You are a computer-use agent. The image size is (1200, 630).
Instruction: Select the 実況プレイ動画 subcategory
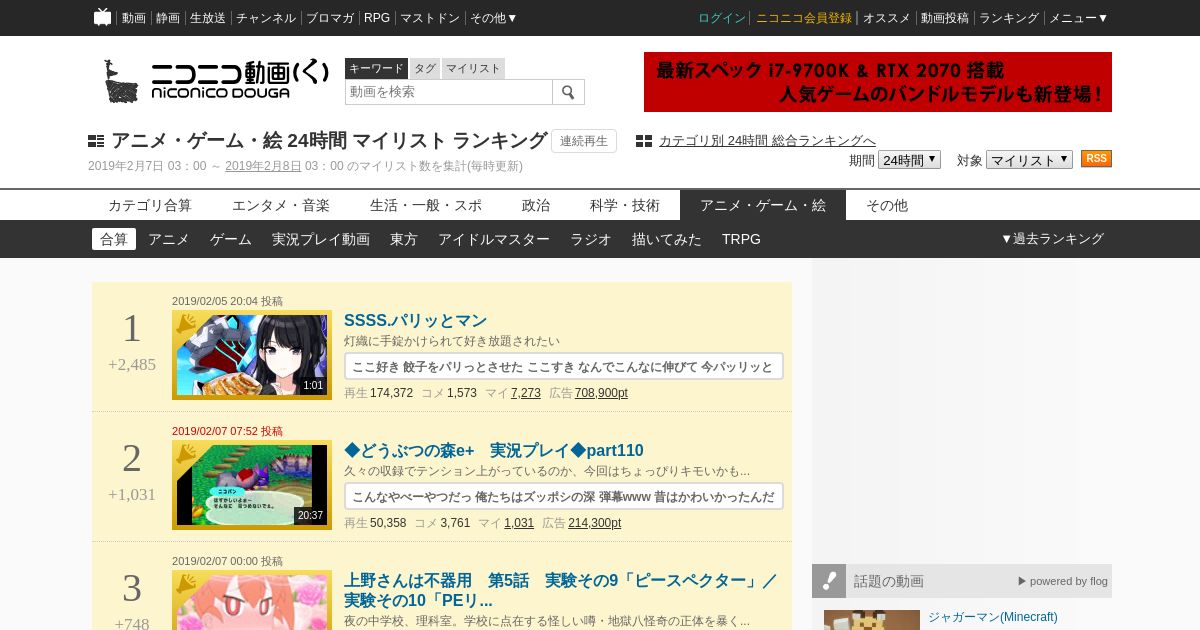click(x=321, y=239)
